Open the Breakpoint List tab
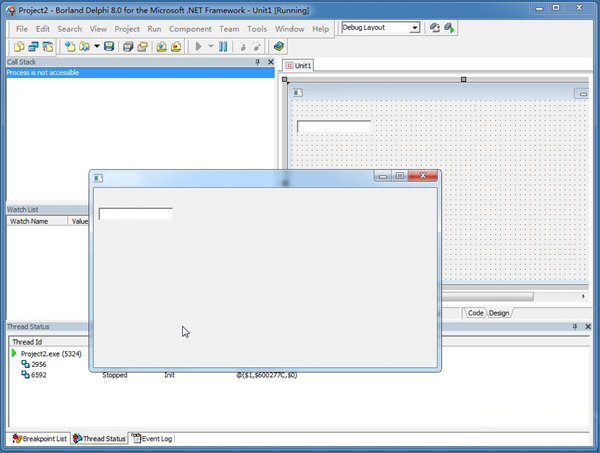Image resolution: width=600 pixels, height=453 pixels. click(40, 438)
